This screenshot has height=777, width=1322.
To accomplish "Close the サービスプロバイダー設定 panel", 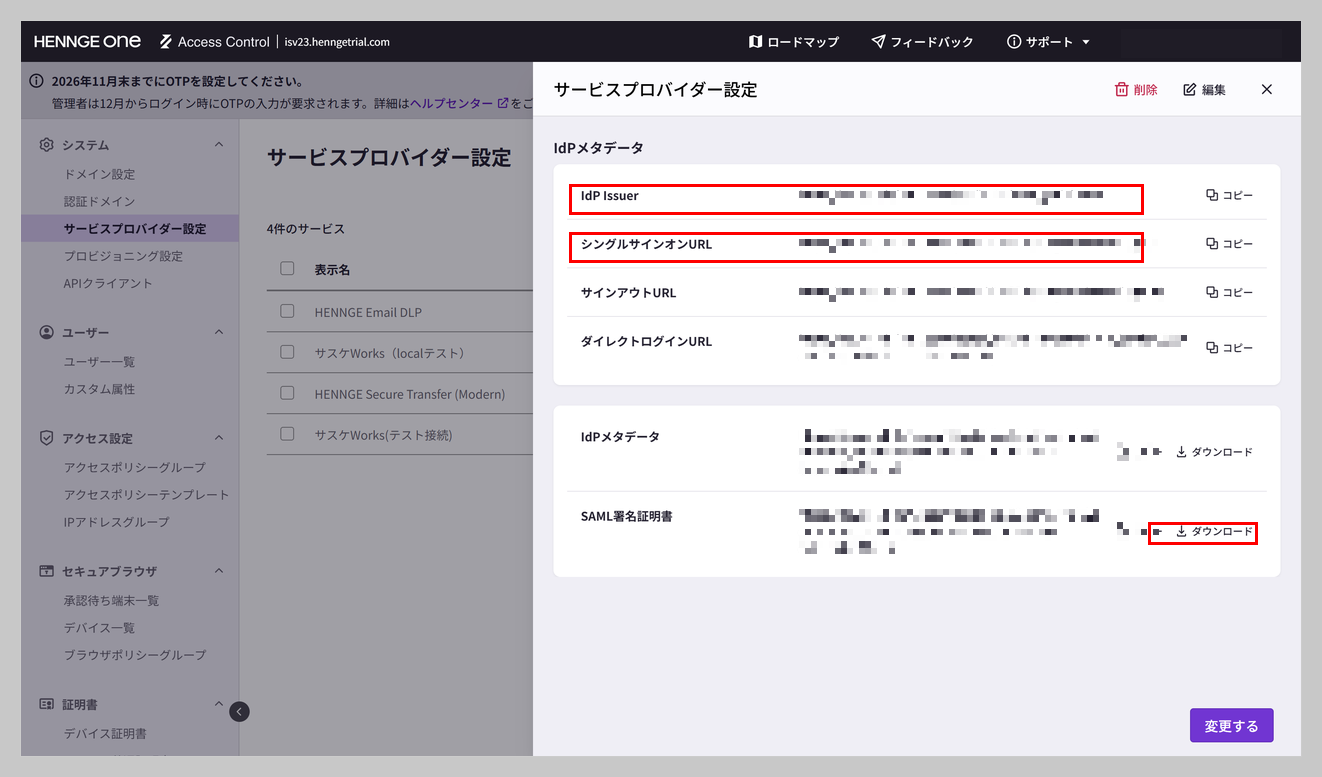I will 1267,90.
